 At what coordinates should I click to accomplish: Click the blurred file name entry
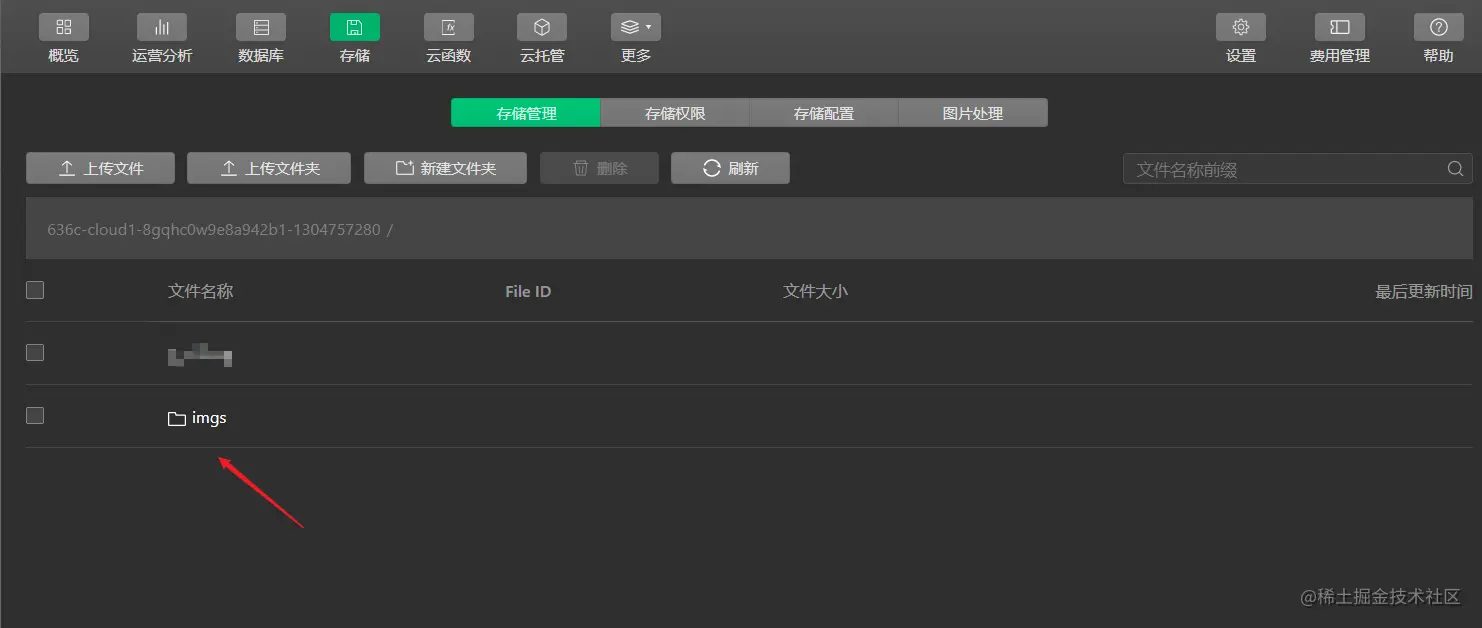click(200, 354)
